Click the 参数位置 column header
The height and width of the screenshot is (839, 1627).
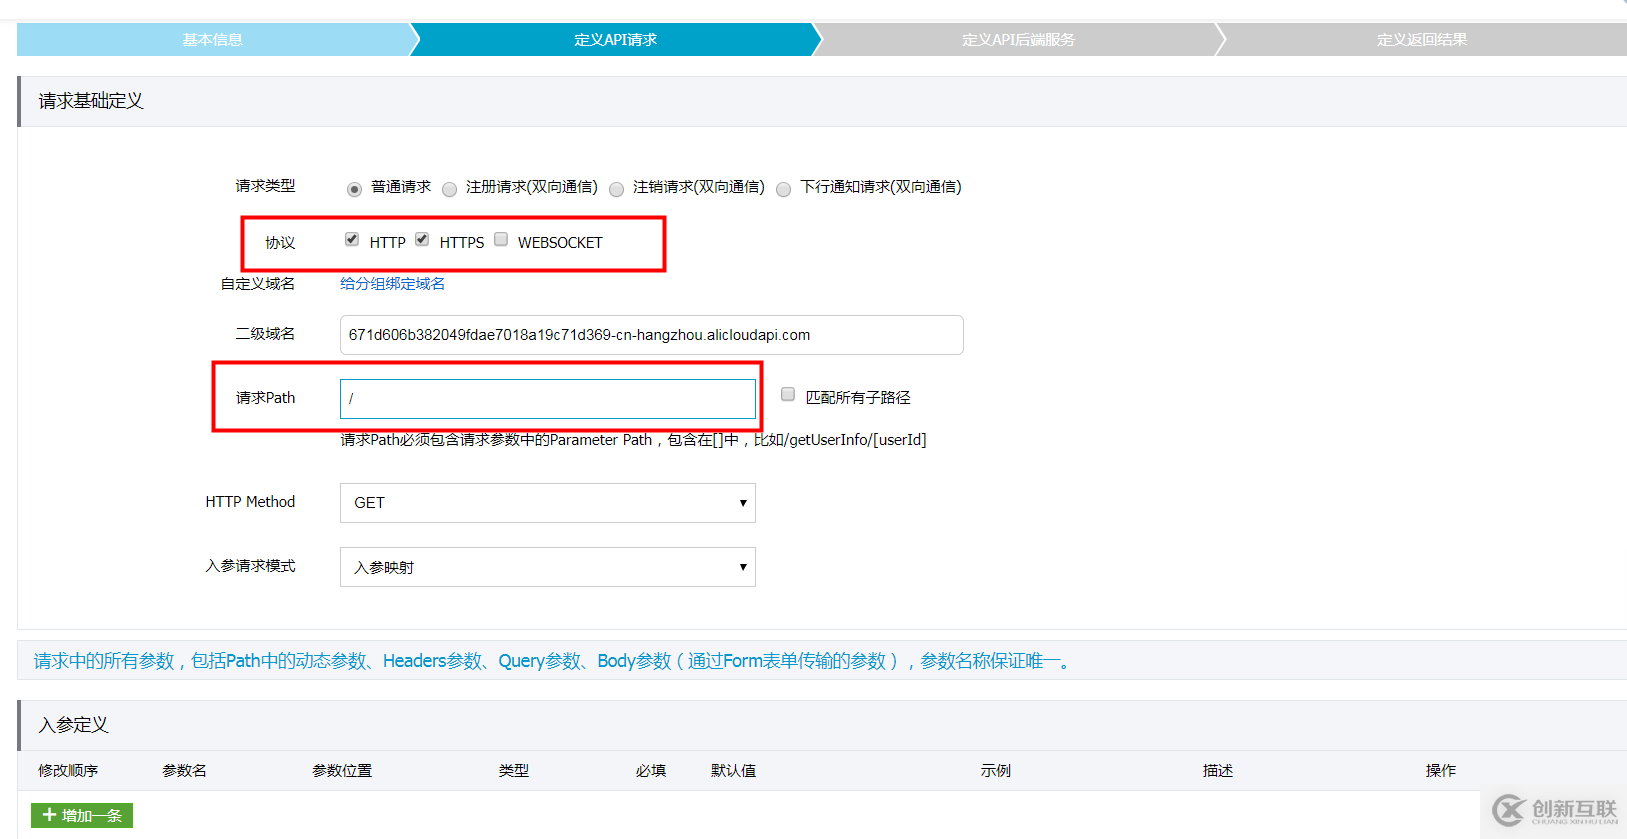pyautogui.click(x=342, y=771)
